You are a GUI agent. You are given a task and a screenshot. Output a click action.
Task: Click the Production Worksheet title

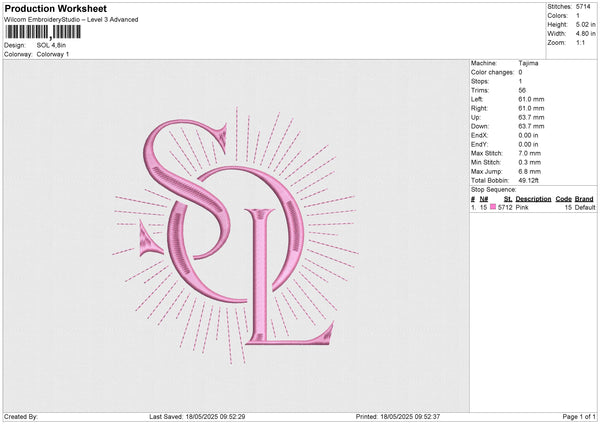coord(57,8)
